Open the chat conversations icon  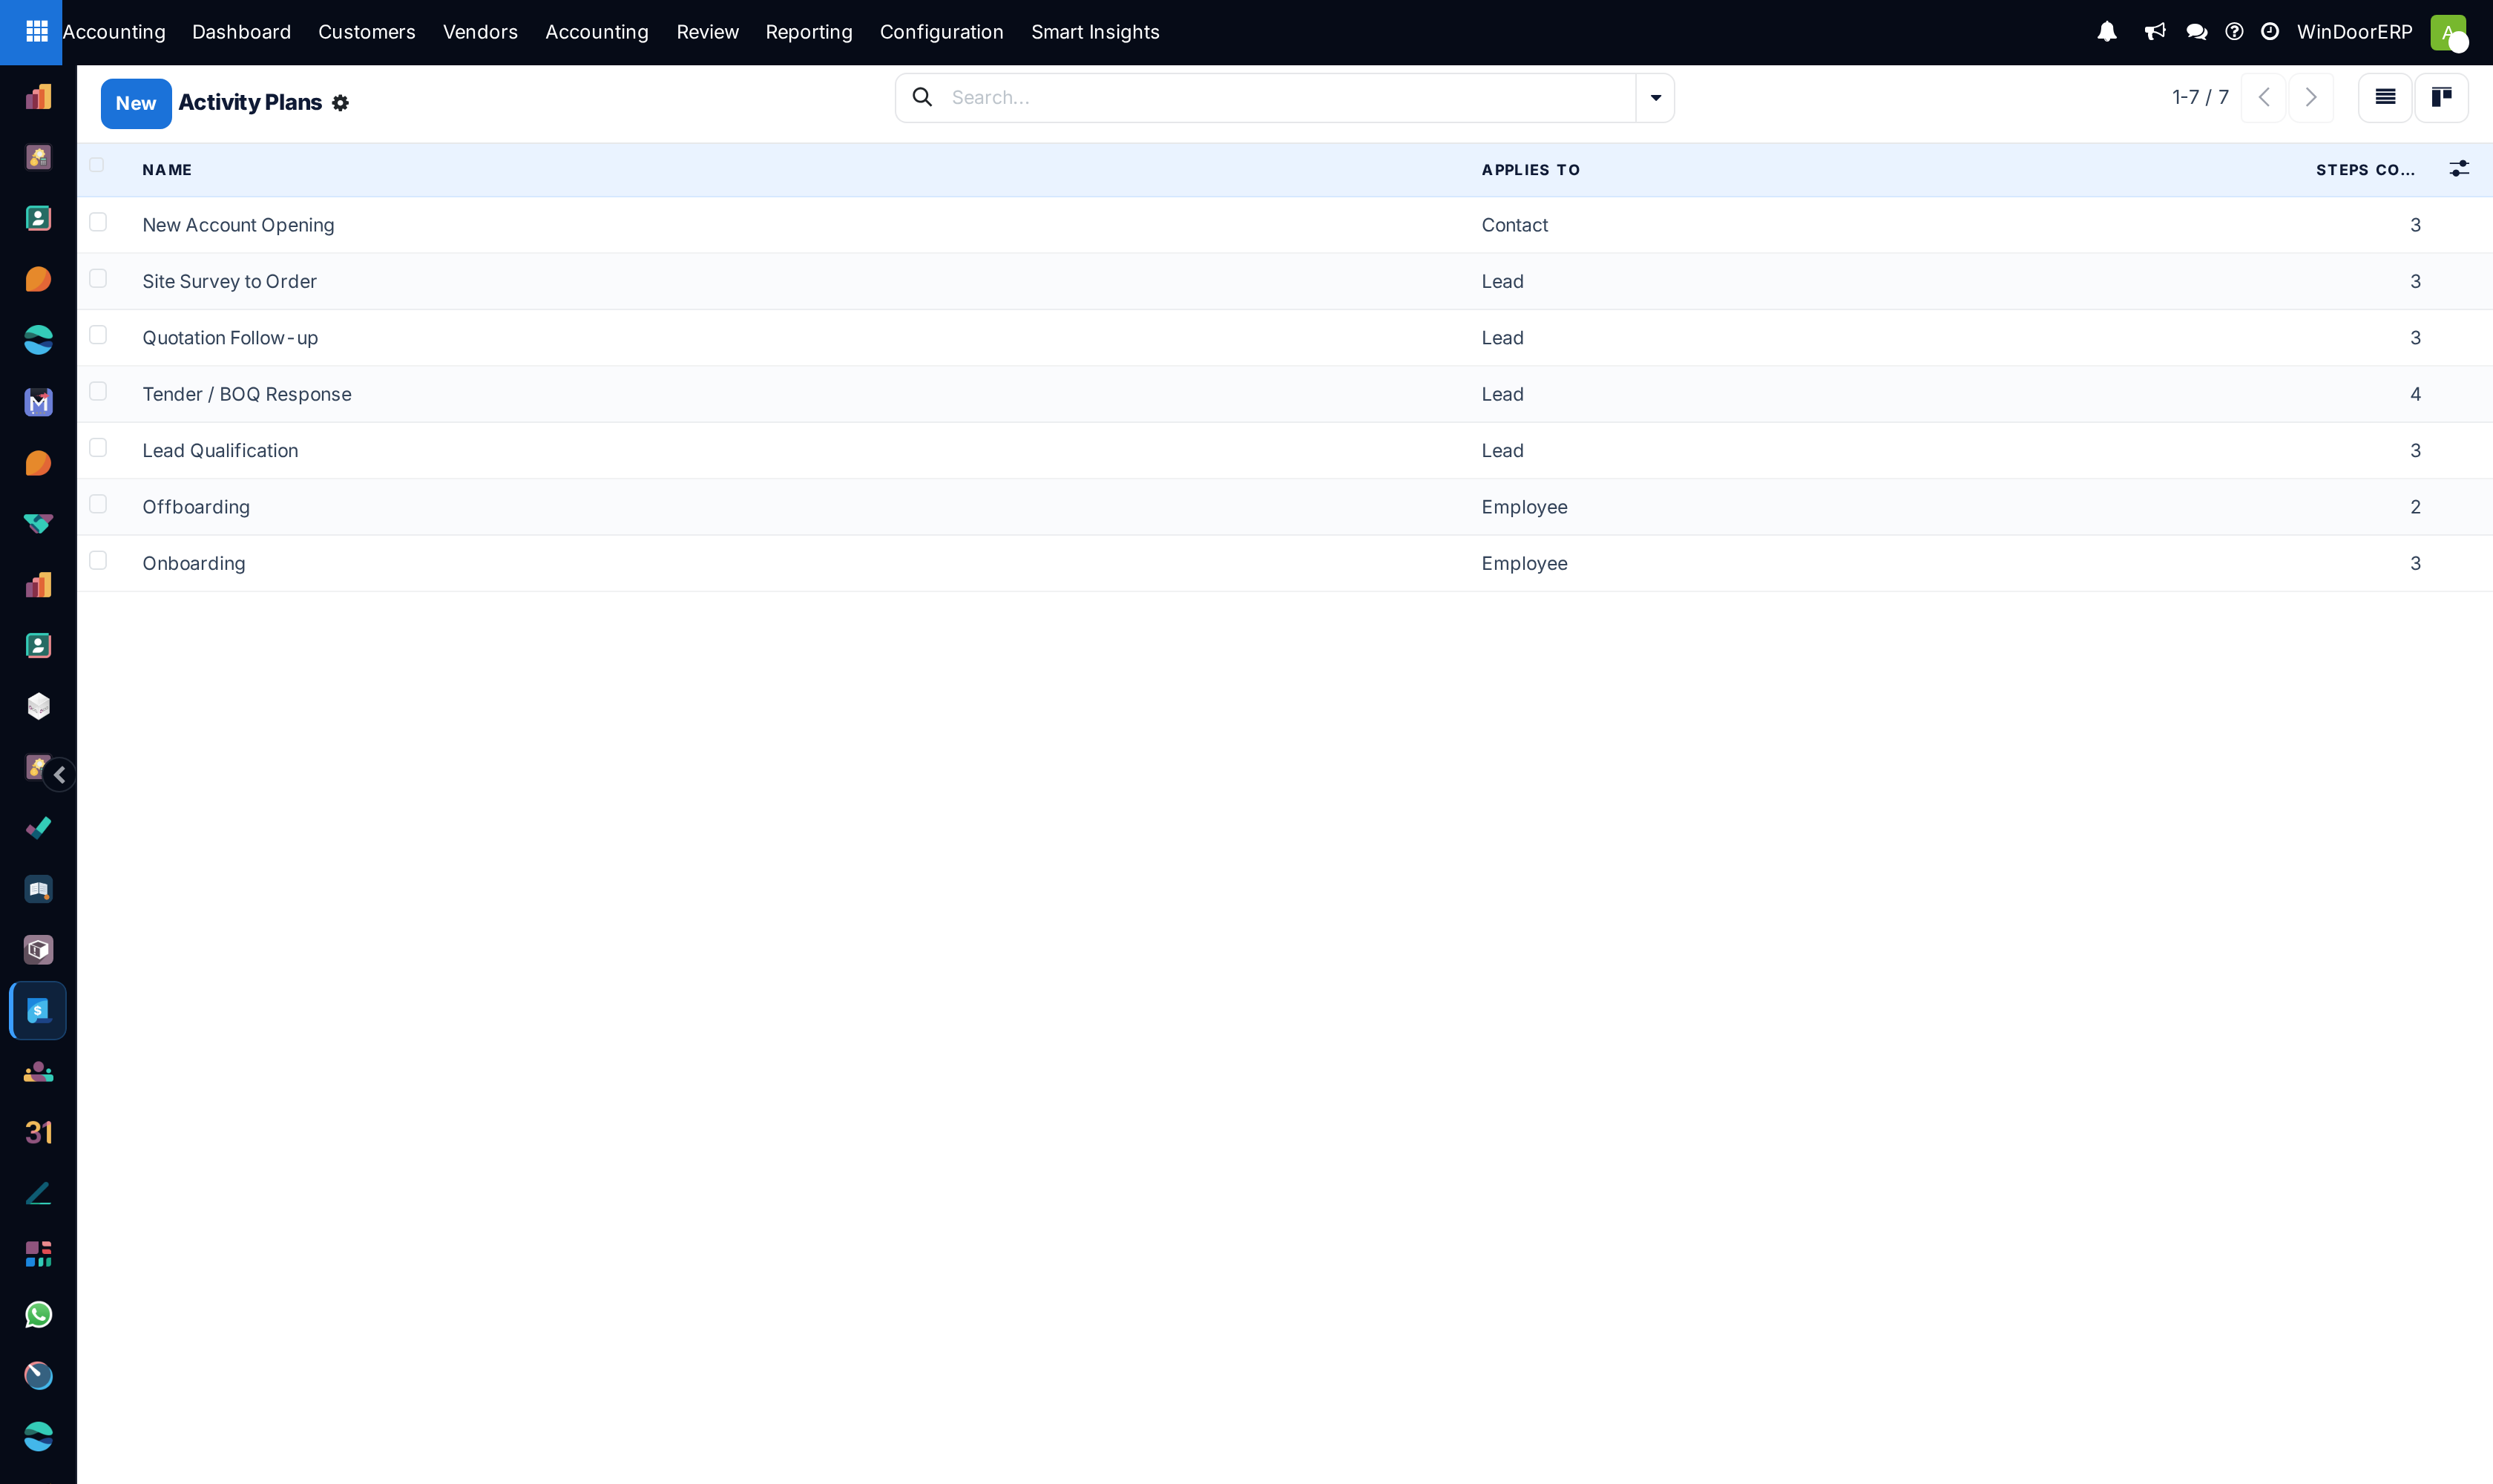(x=2197, y=32)
